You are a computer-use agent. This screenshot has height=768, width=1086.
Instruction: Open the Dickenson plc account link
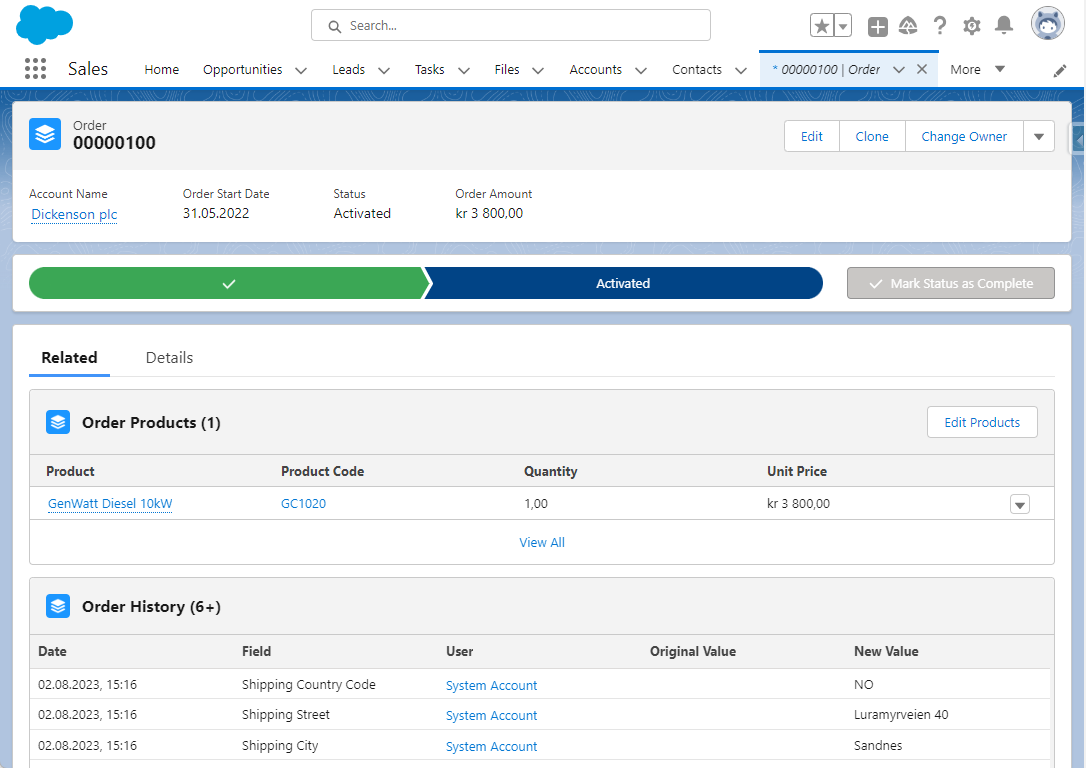coord(74,215)
